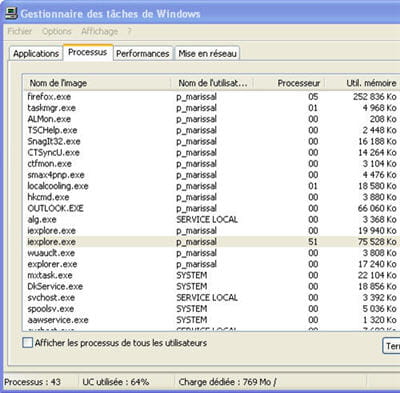Select the hkcmd.exe process
Screen dimensions: 400x393
pos(211,197)
